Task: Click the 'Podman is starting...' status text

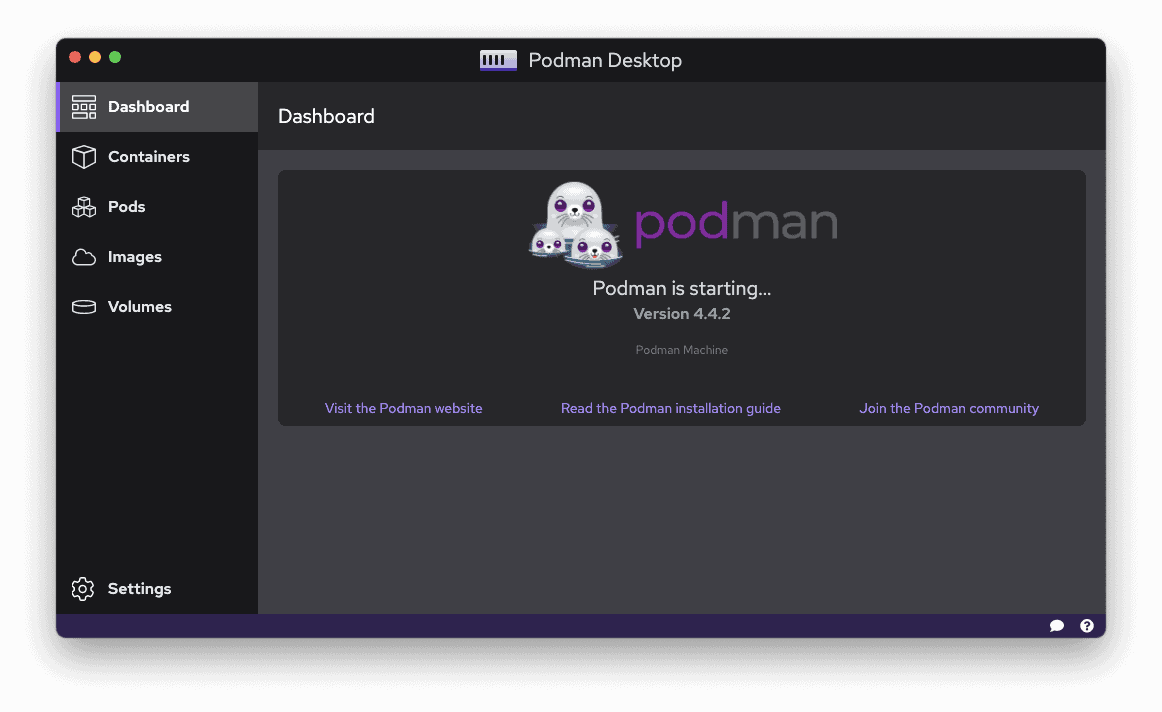Action: [682, 288]
